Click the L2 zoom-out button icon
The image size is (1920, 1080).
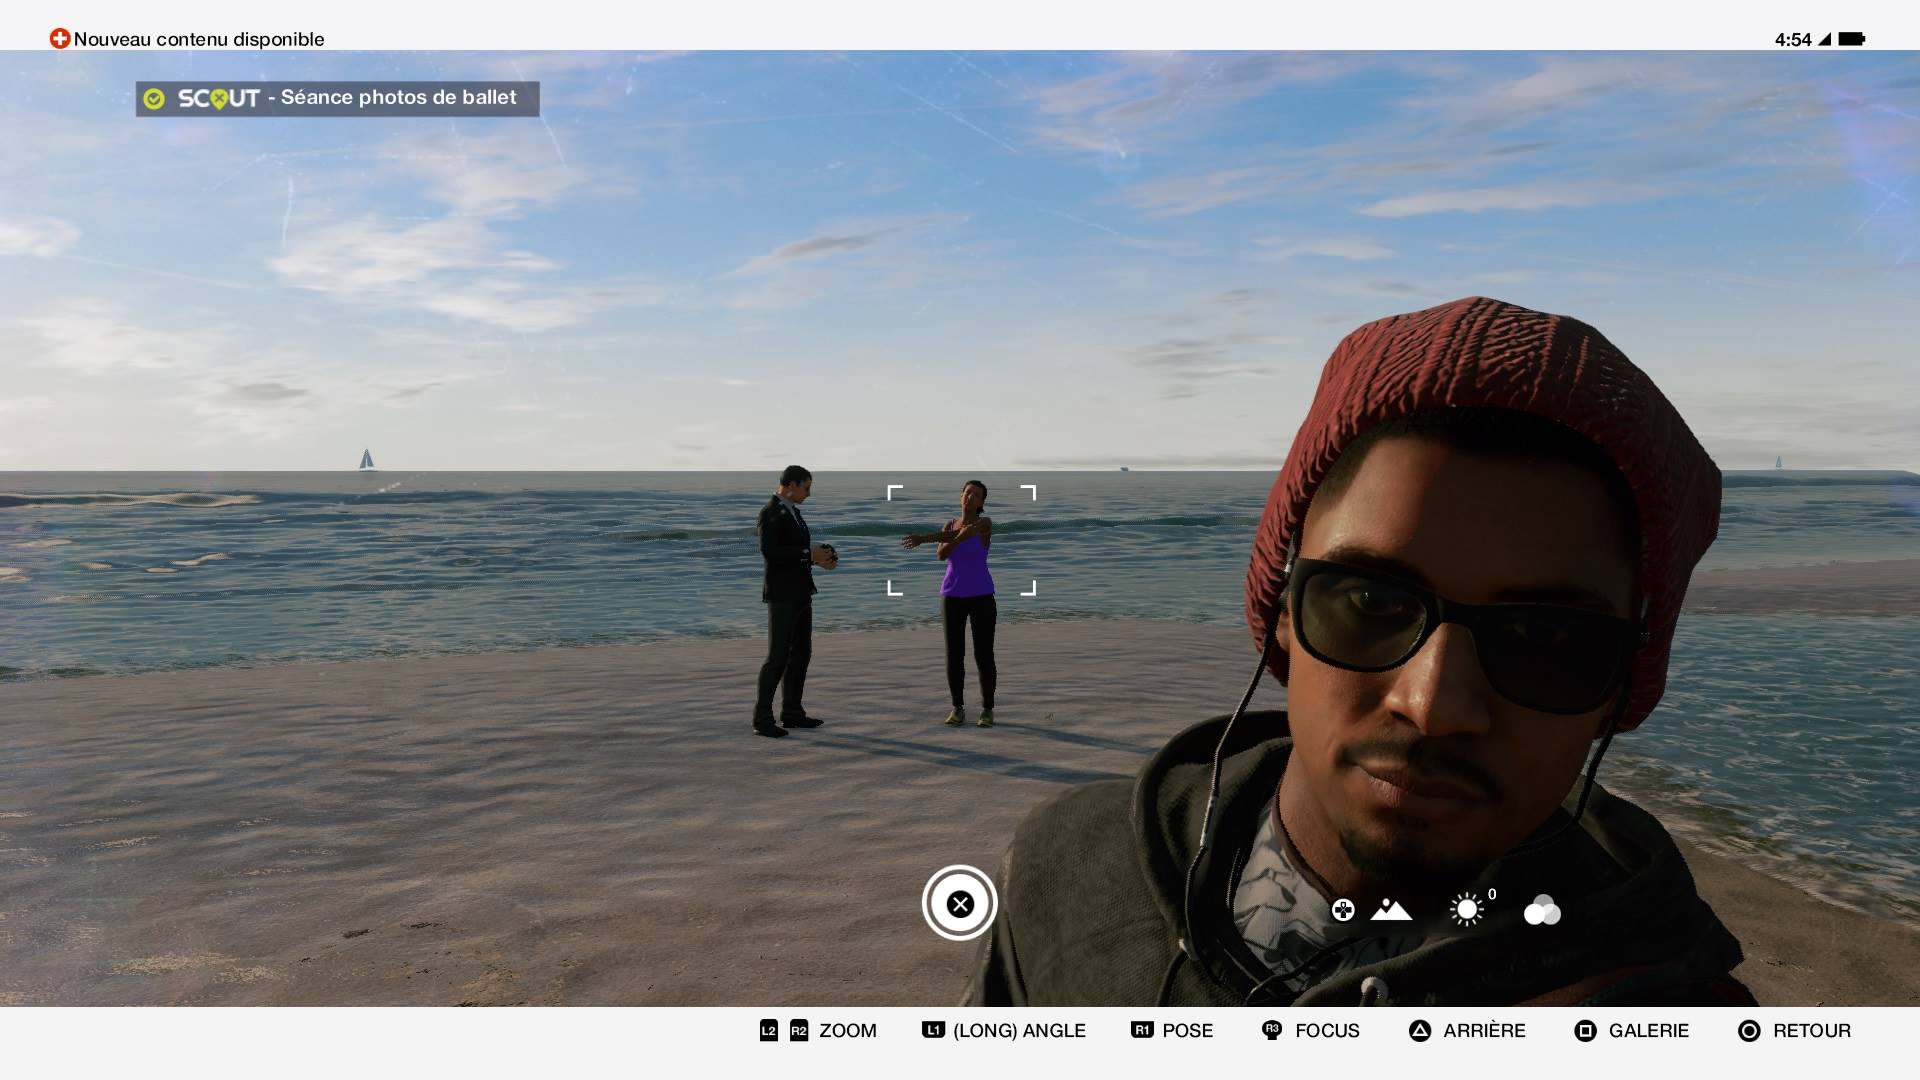coord(768,1031)
